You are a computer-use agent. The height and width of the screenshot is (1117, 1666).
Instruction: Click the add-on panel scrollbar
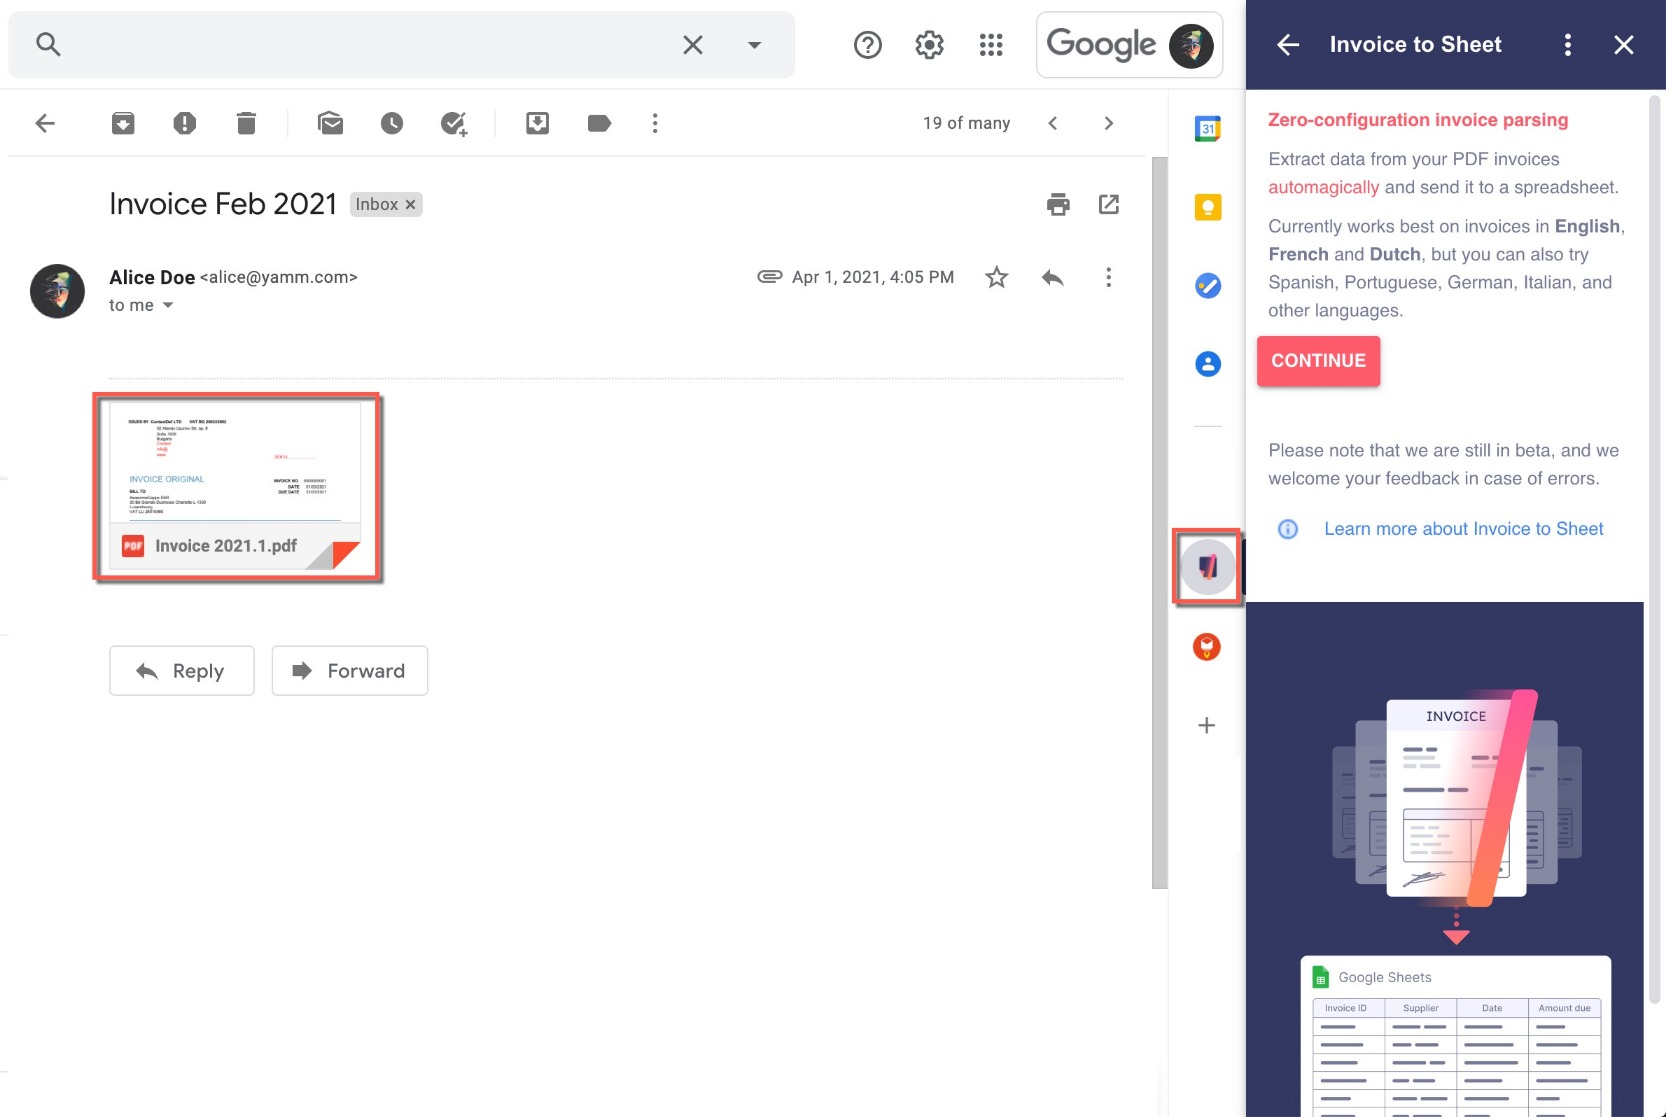click(x=1654, y=549)
